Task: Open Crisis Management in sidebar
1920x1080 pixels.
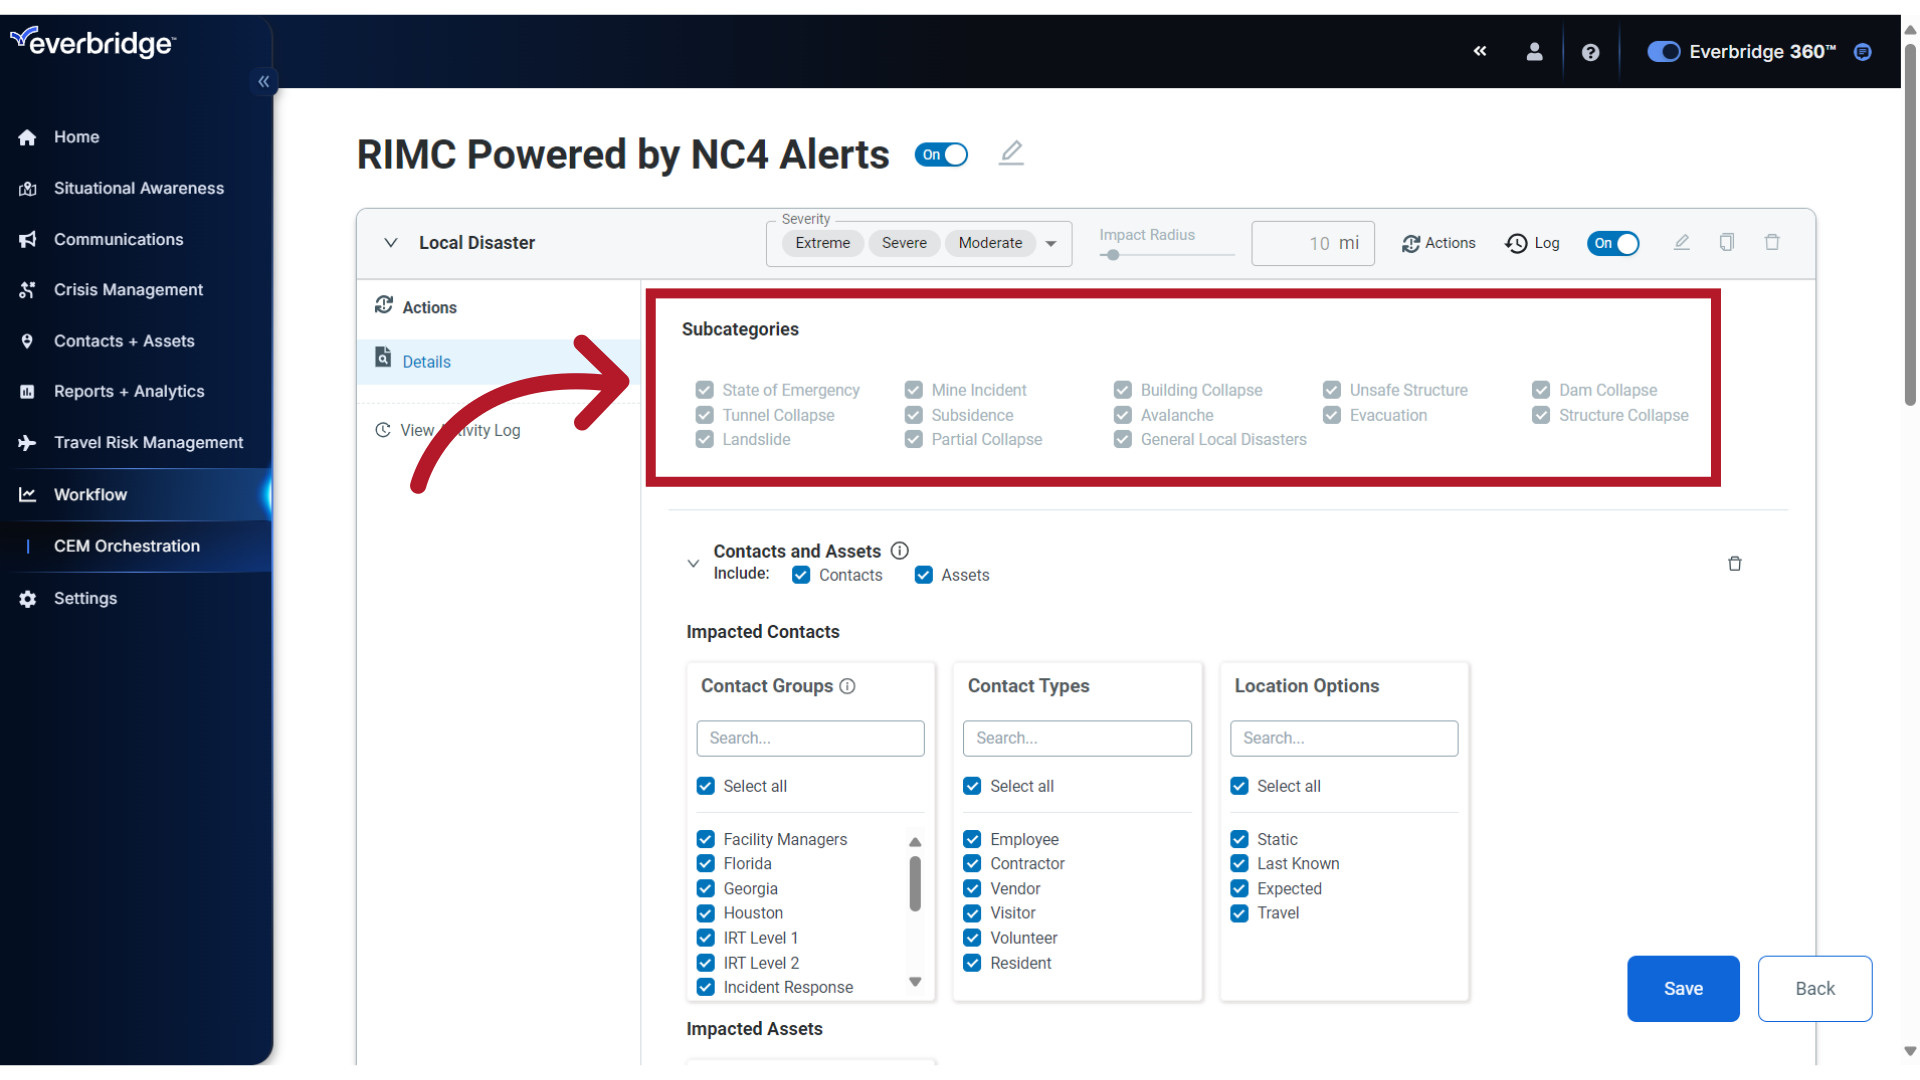Action: [128, 290]
